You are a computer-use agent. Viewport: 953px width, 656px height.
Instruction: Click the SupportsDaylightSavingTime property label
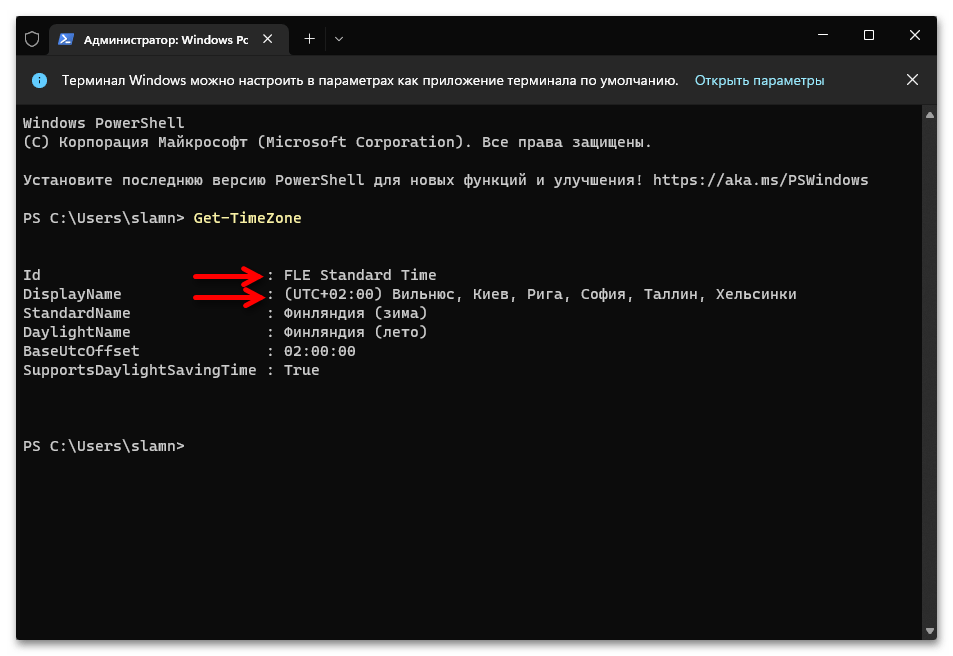tap(140, 370)
